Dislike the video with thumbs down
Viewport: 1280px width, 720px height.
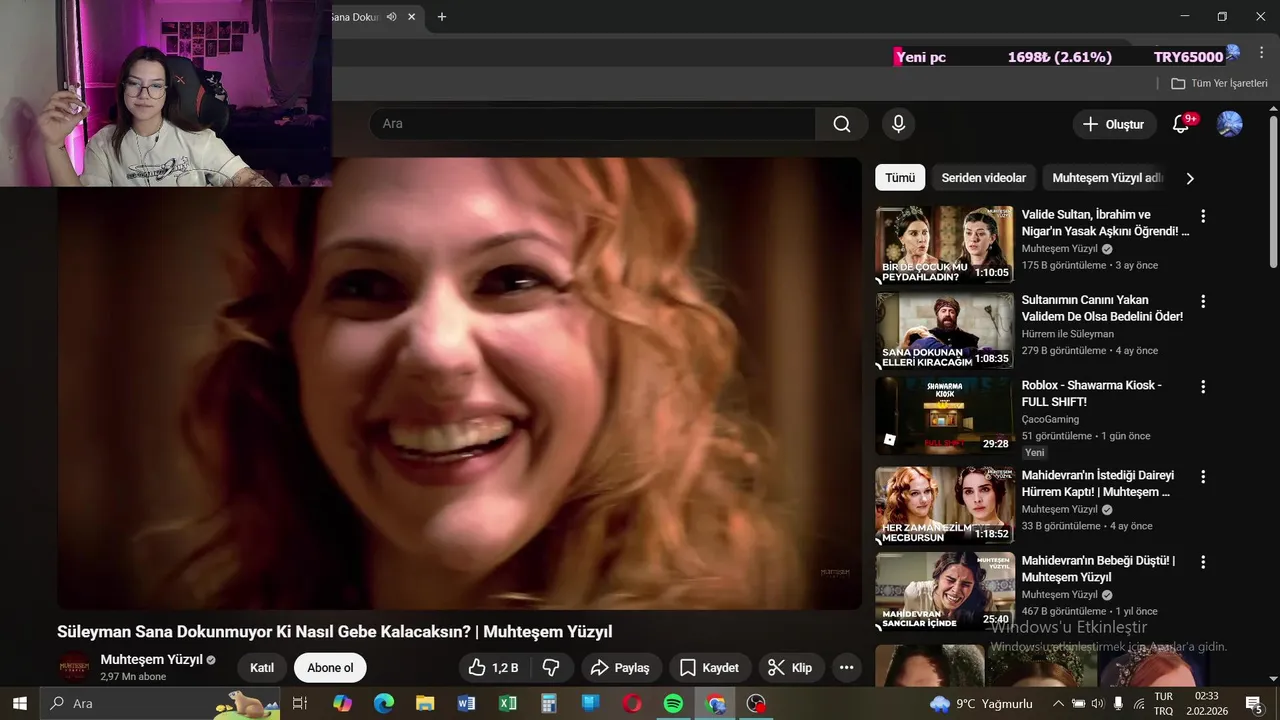pos(552,668)
